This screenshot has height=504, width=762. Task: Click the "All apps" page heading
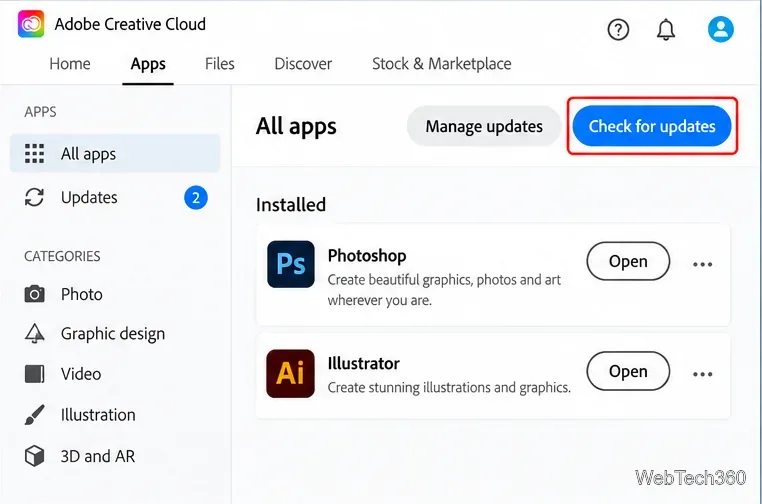click(x=296, y=127)
